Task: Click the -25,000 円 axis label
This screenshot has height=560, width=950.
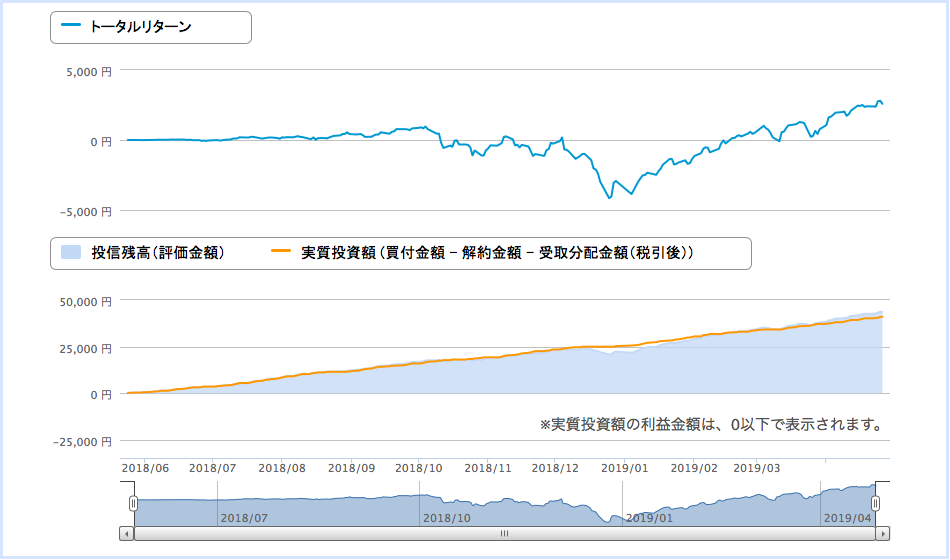Action: pos(82,442)
